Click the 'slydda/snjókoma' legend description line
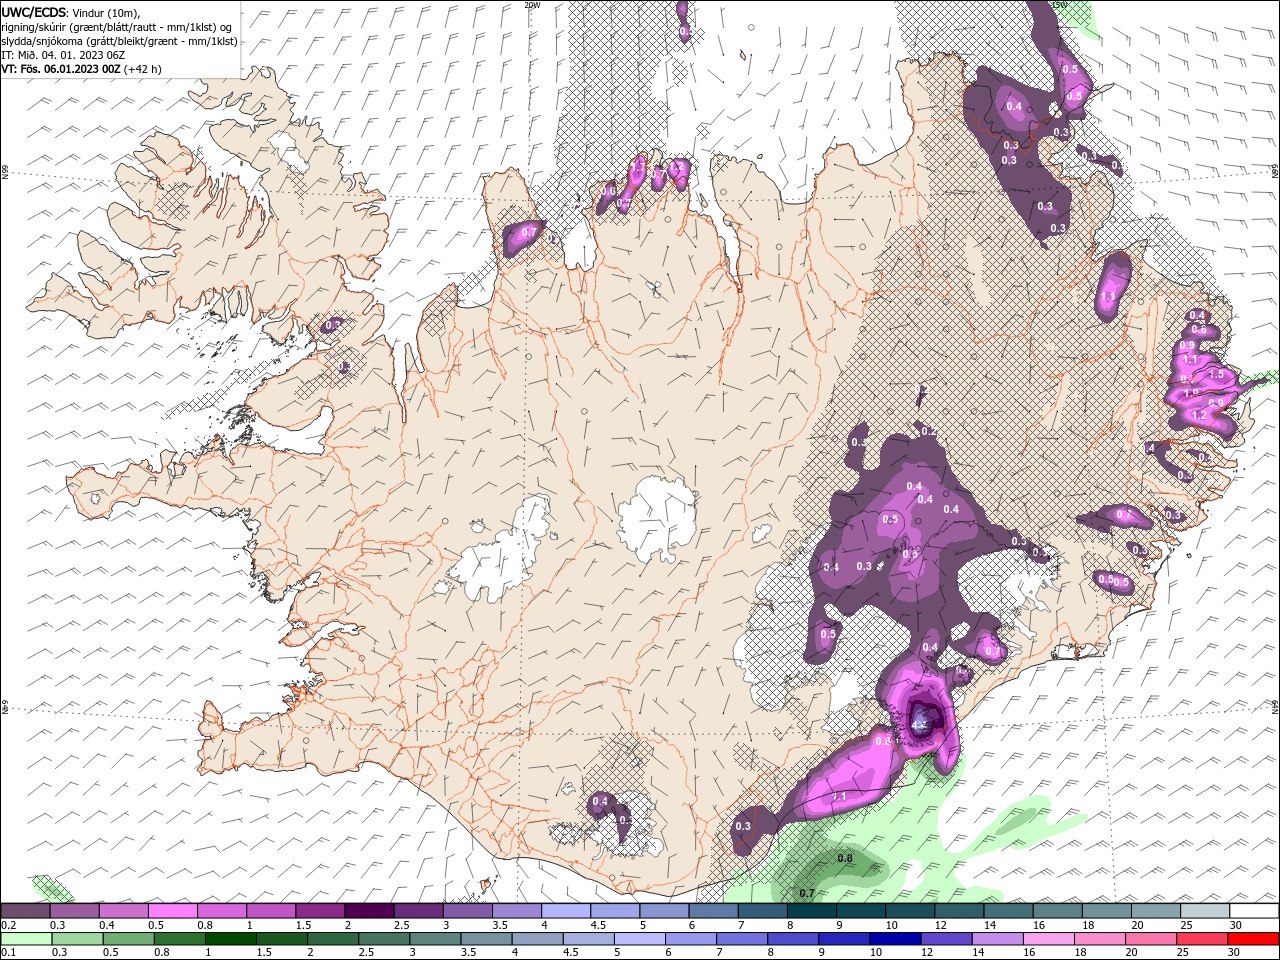Viewport: 1280px width, 960px height. 119,41
